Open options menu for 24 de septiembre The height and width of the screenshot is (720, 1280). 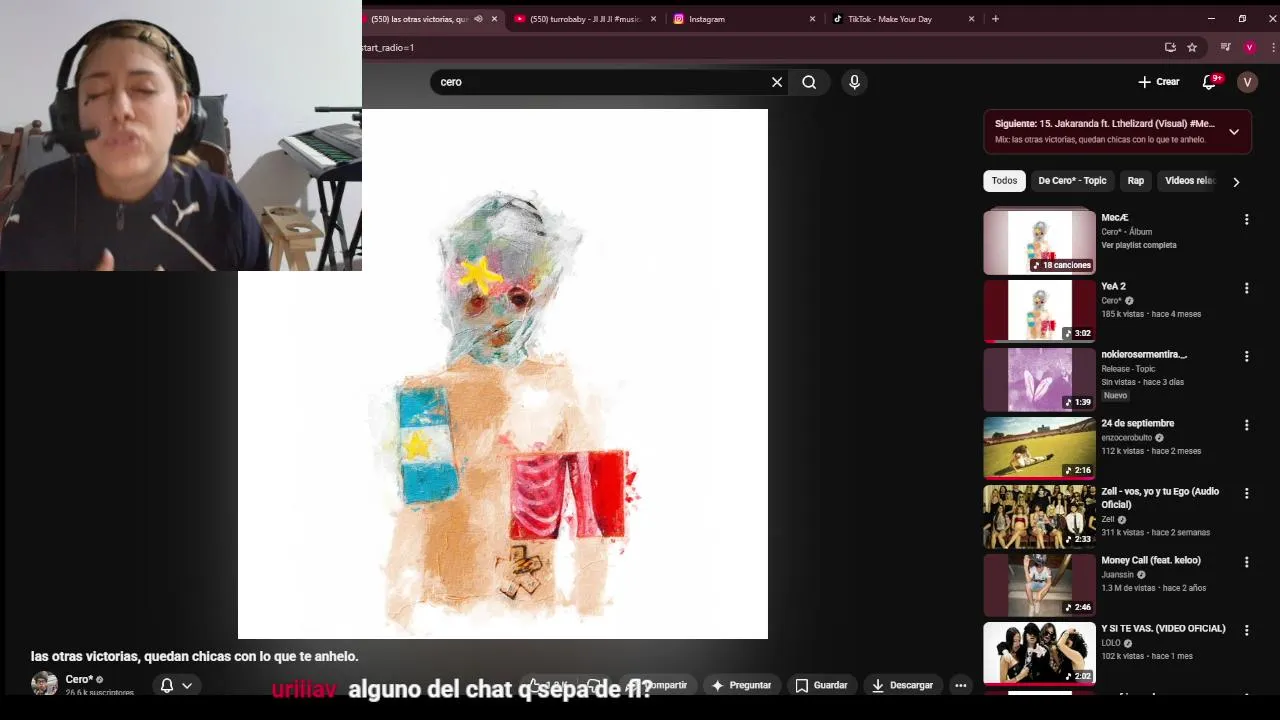(x=1246, y=425)
